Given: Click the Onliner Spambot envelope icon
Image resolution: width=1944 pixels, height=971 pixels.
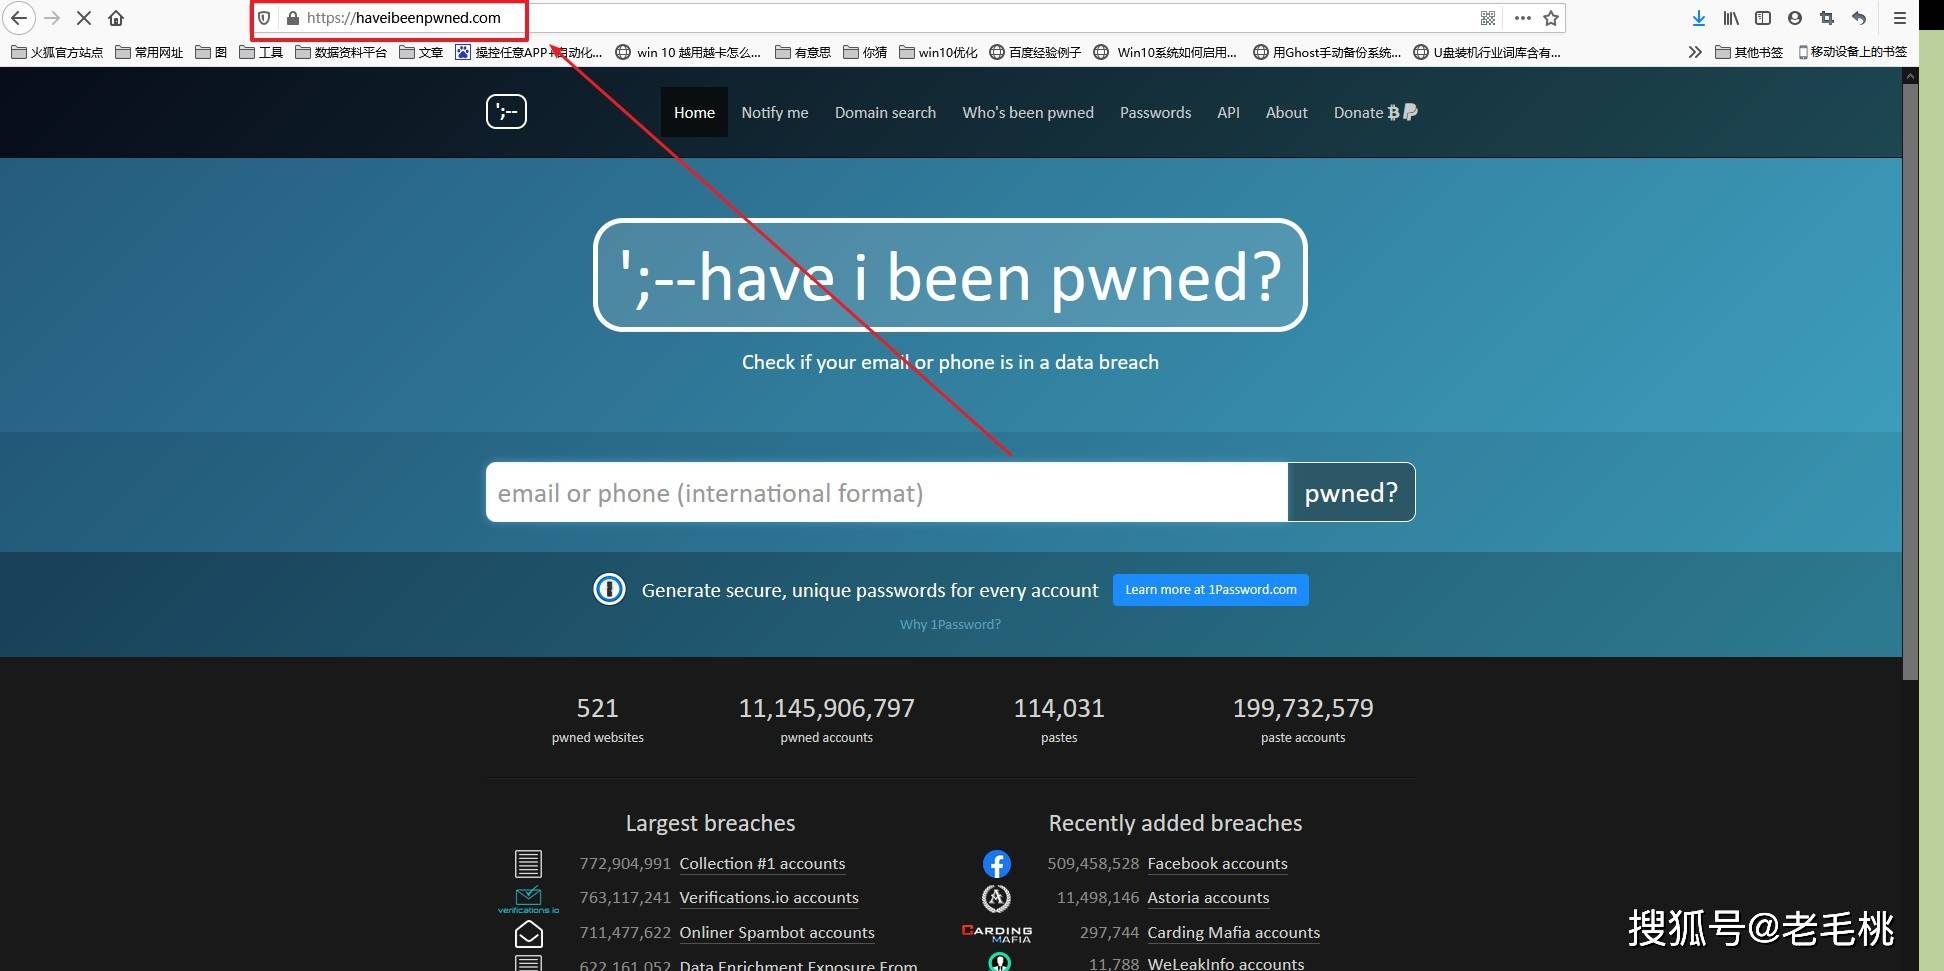Looking at the screenshot, I should pyautogui.click(x=528, y=933).
